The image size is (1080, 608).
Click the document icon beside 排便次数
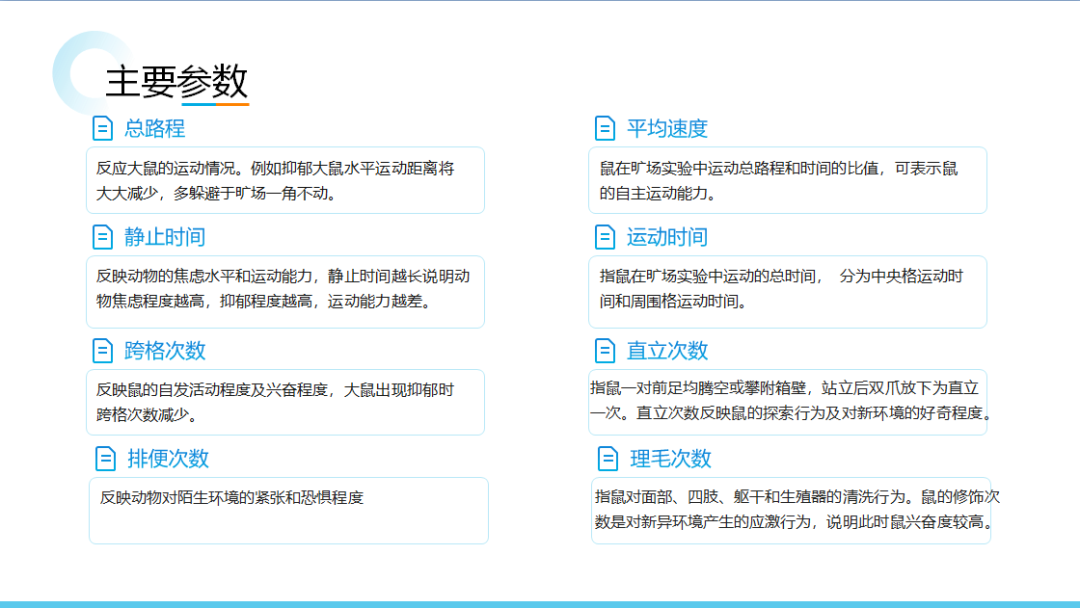[105, 458]
